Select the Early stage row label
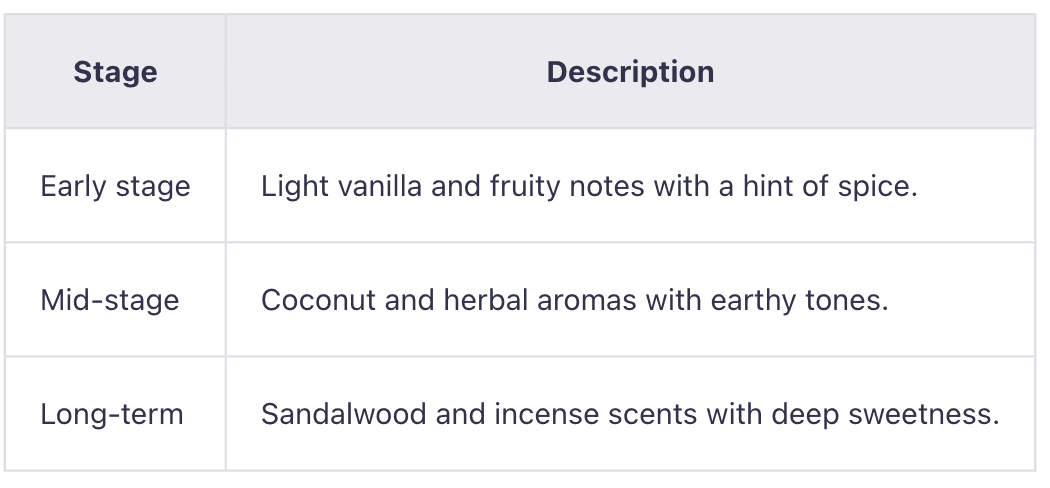1050x488 pixels. click(115, 187)
